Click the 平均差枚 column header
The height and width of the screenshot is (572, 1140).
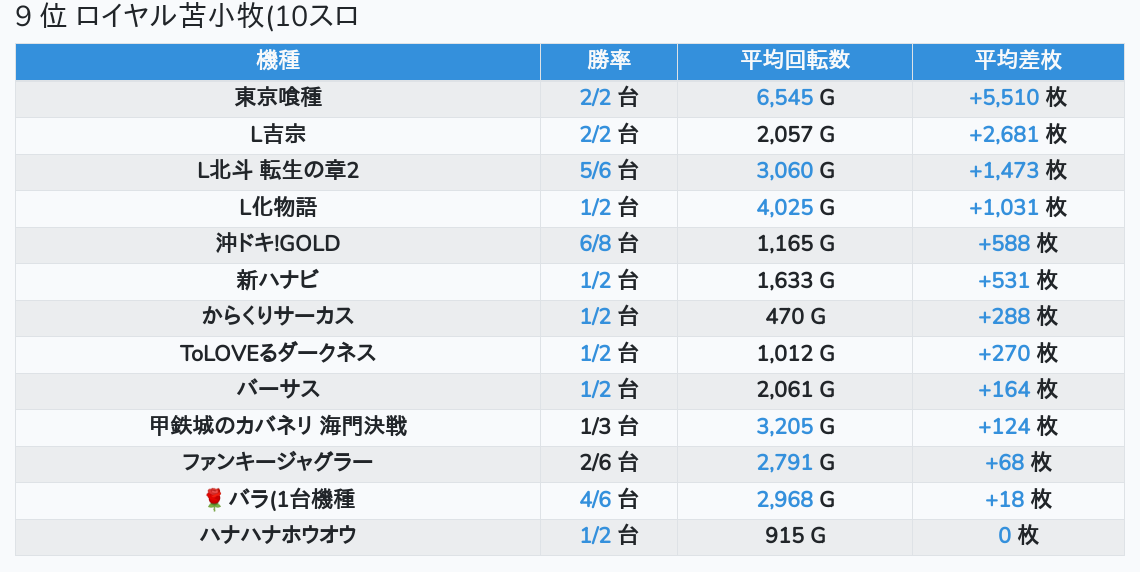(1018, 60)
